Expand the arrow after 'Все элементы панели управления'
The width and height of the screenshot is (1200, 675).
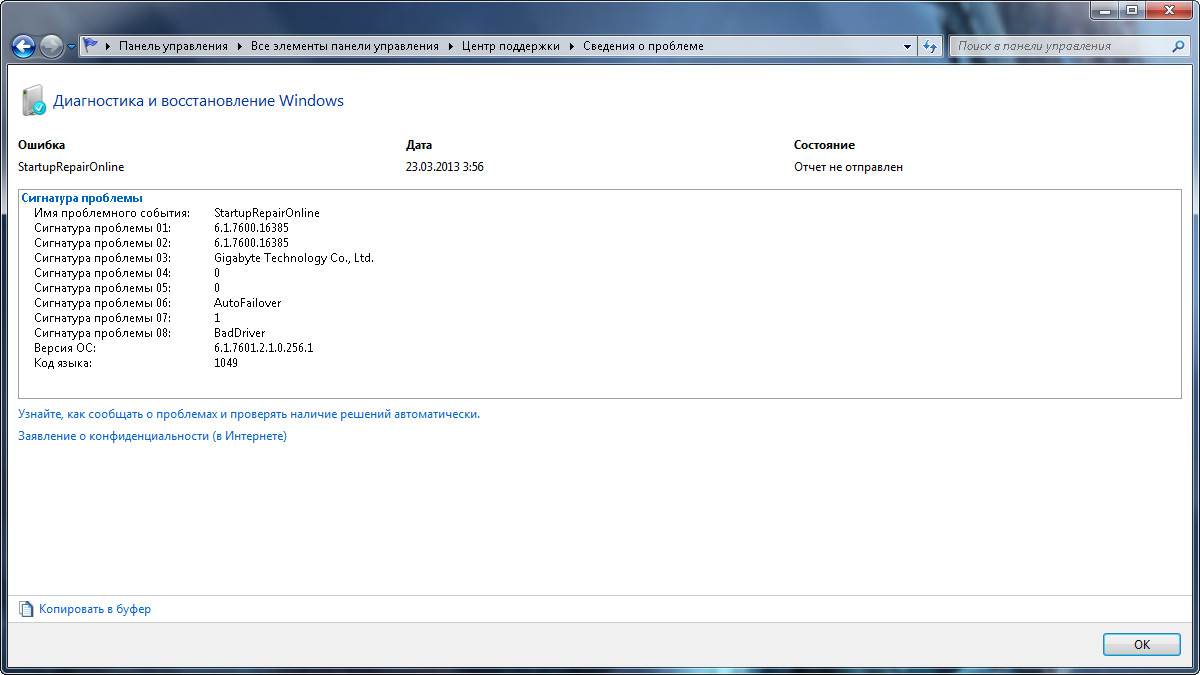pos(451,46)
